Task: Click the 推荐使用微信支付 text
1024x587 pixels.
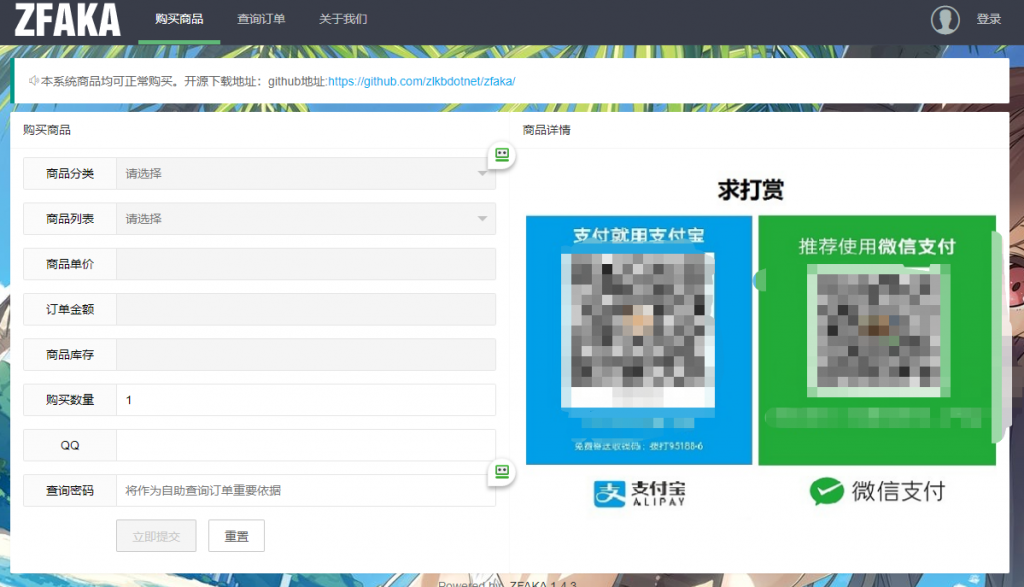Action: coord(877,246)
